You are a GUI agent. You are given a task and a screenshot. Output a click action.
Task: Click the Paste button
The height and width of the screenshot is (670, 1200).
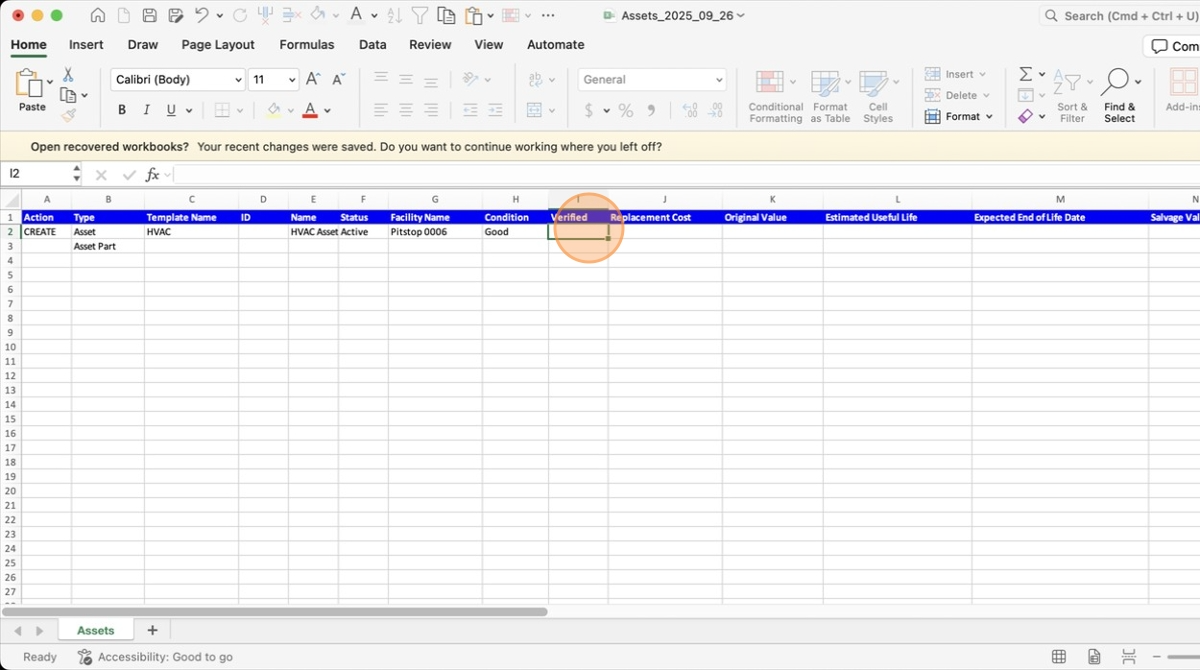click(32, 92)
